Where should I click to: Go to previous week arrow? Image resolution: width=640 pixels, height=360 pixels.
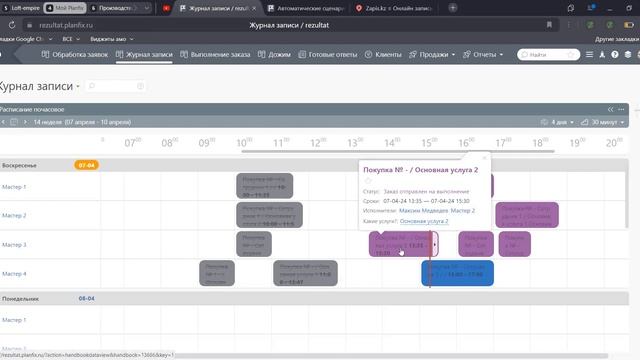3,122
